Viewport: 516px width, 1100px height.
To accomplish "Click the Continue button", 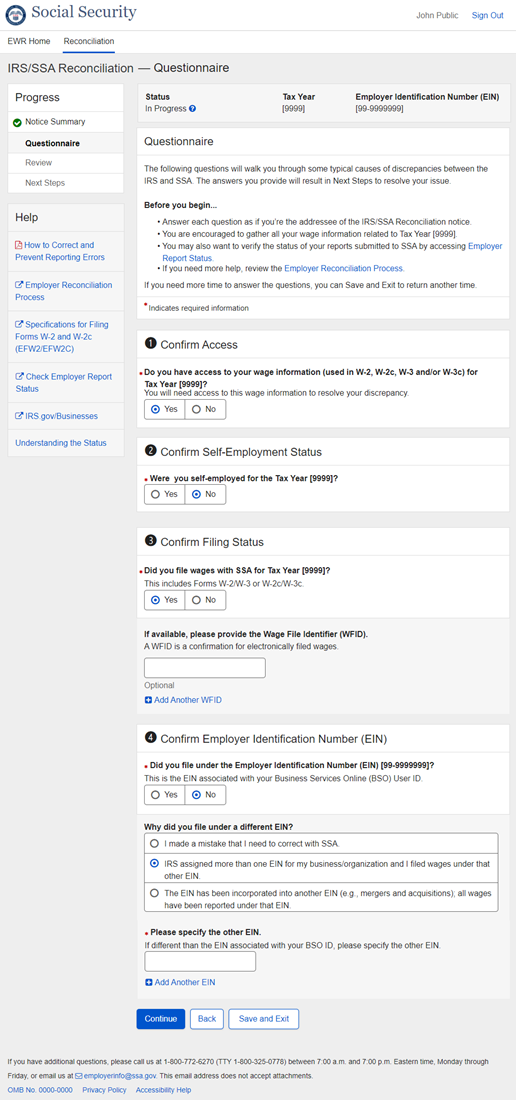I will [x=161, y=1019].
